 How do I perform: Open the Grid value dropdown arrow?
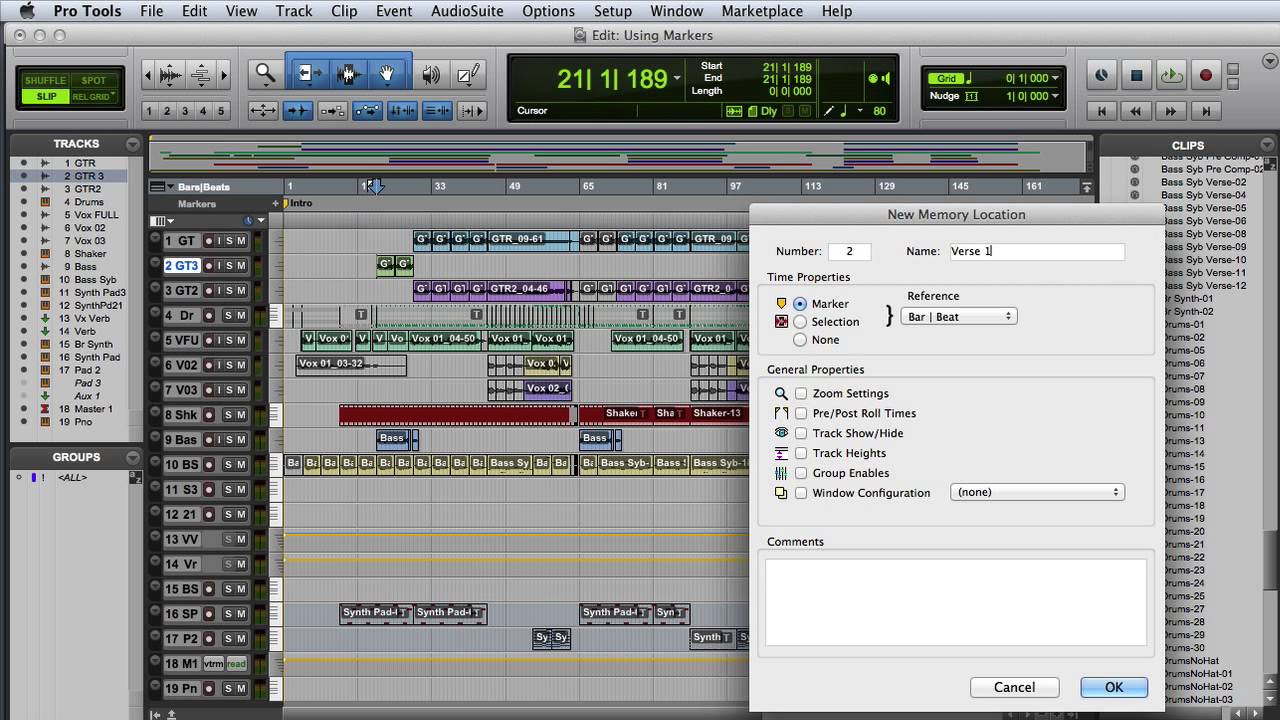coord(1055,78)
